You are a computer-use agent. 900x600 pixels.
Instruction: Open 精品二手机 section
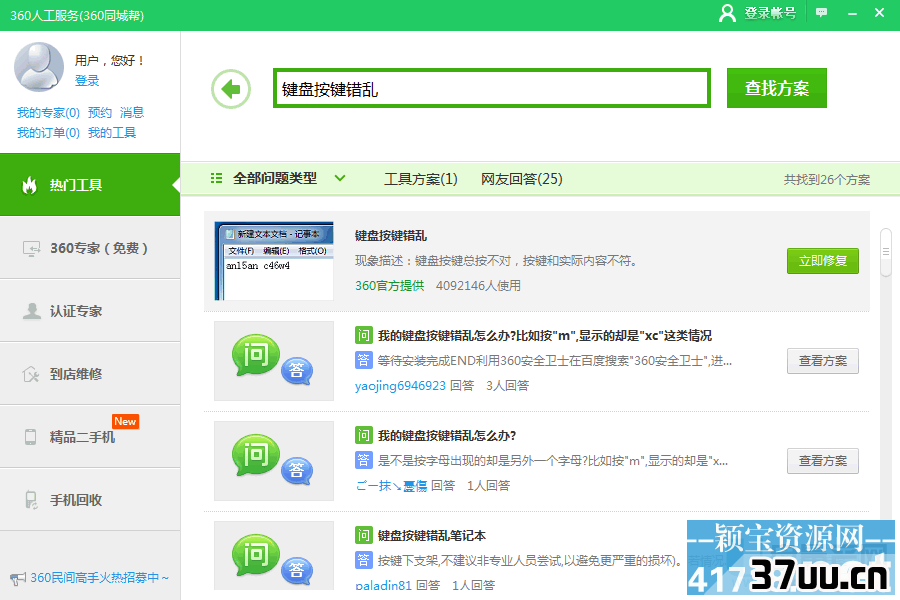pyautogui.click(x=90, y=437)
